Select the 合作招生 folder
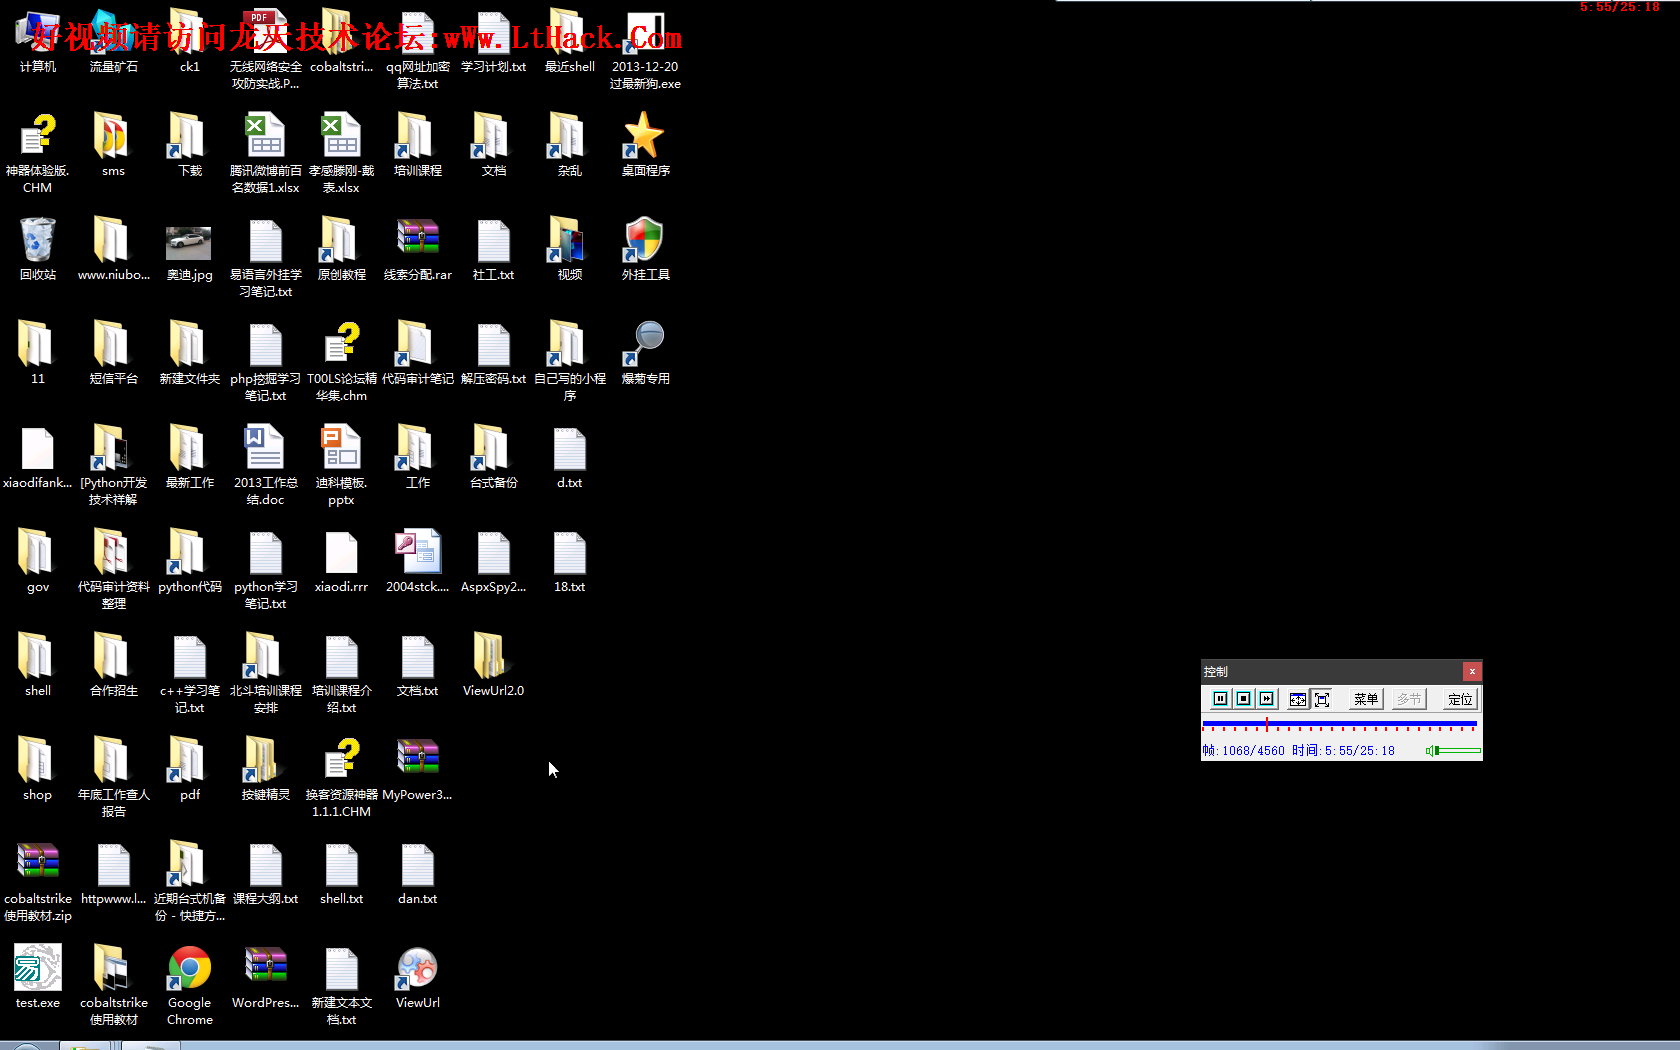 (114, 664)
